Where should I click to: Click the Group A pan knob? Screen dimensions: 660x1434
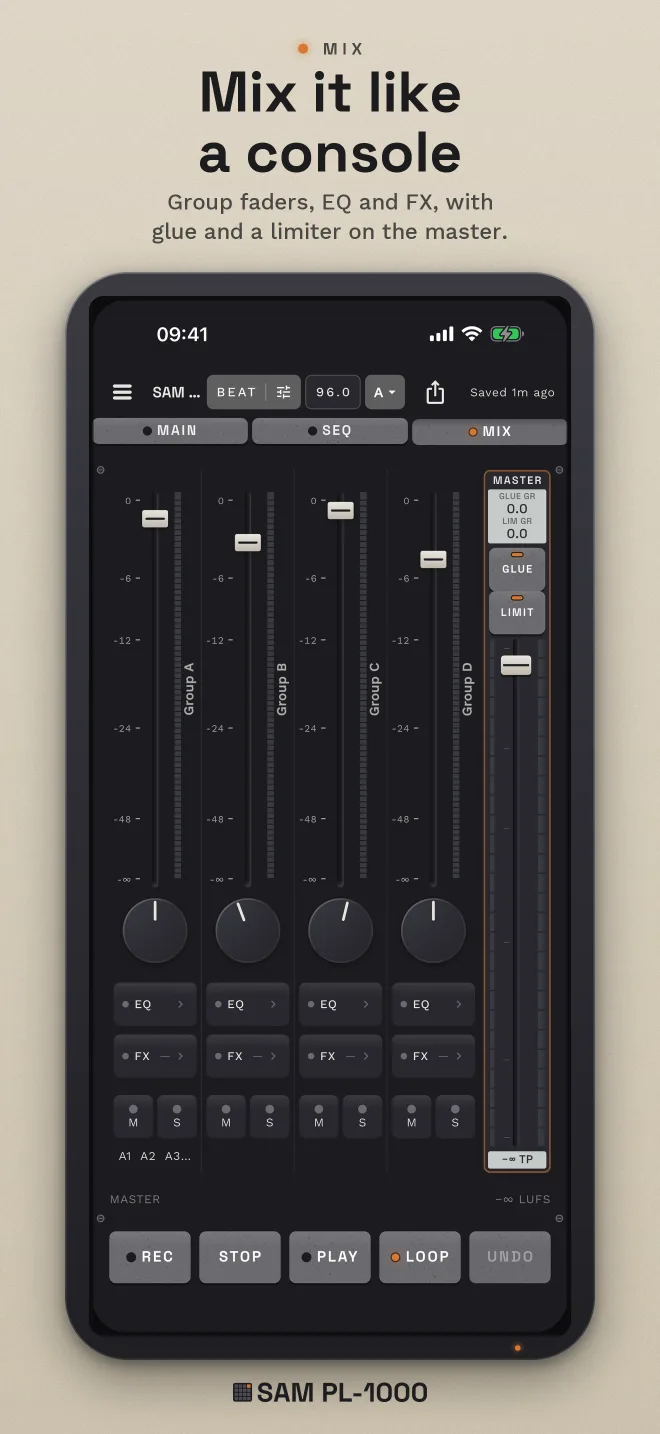tap(155, 930)
